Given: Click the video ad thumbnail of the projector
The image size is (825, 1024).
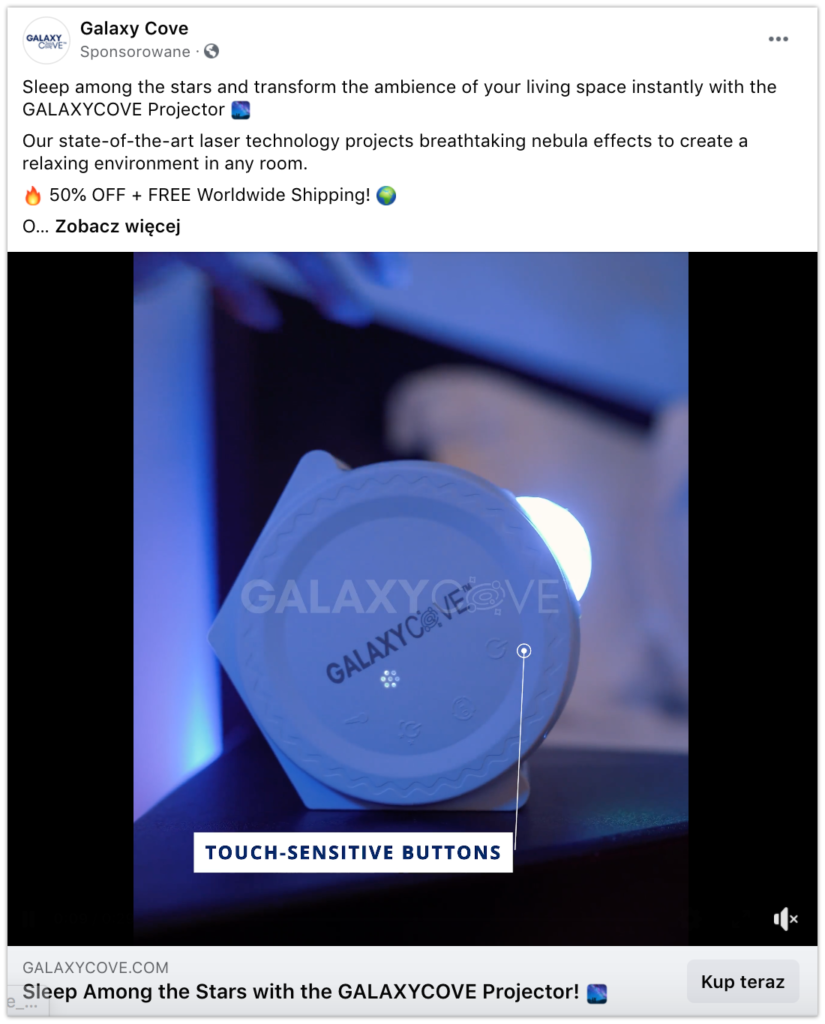Looking at the screenshot, I should pyautogui.click(x=411, y=598).
